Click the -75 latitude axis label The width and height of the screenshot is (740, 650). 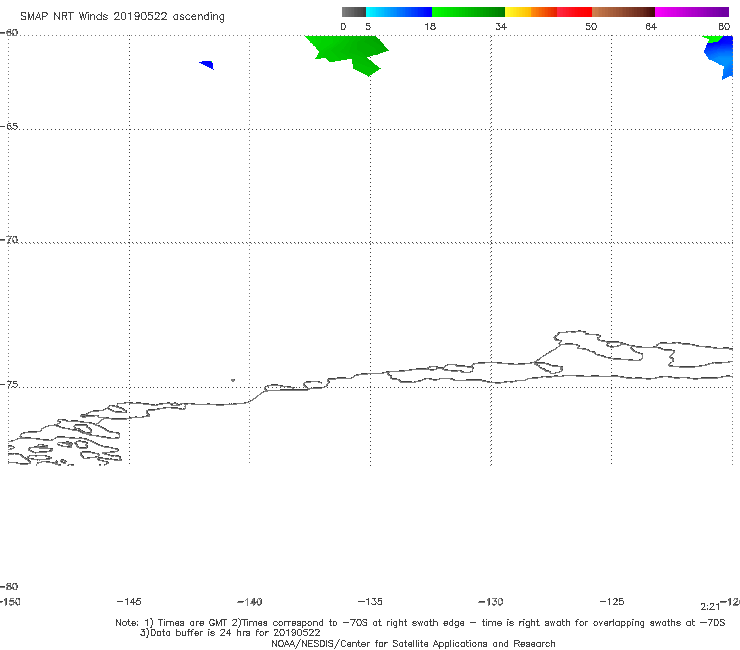tap(9, 385)
